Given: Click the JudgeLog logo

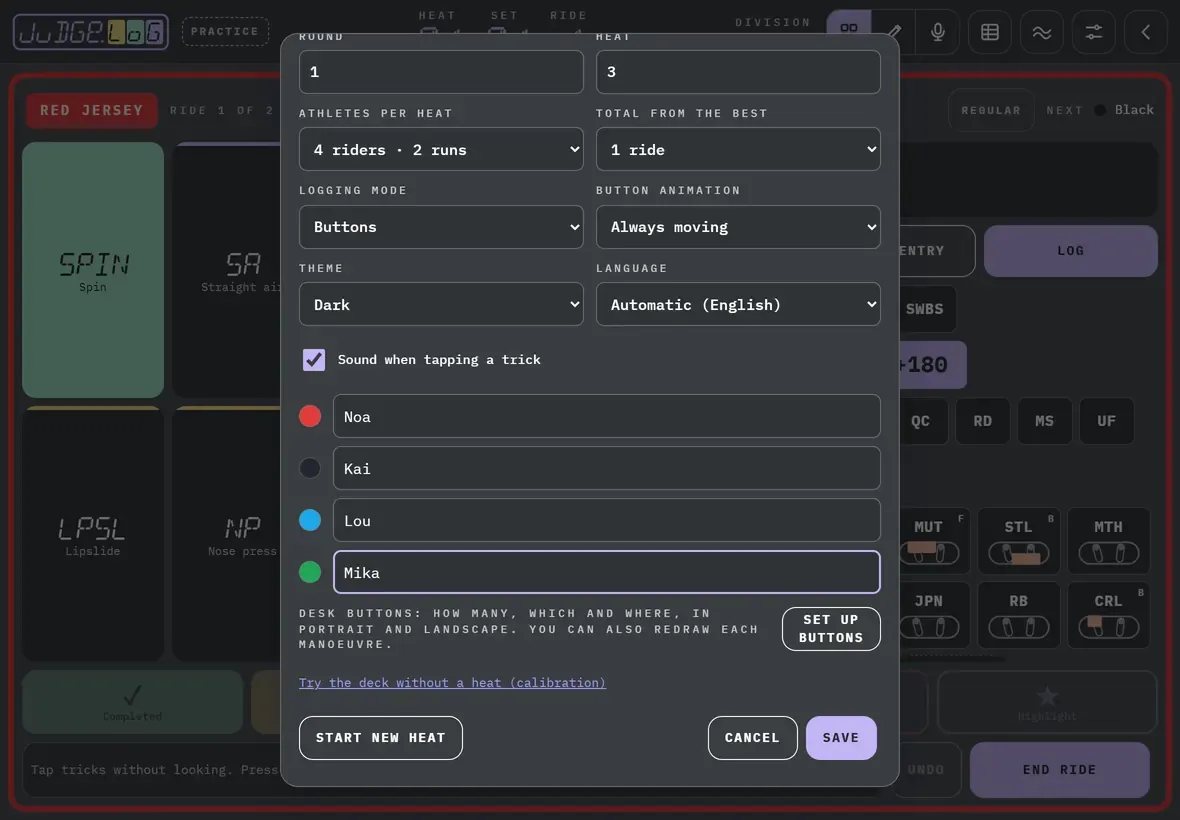Looking at the screenshot, I should point(91,32).
